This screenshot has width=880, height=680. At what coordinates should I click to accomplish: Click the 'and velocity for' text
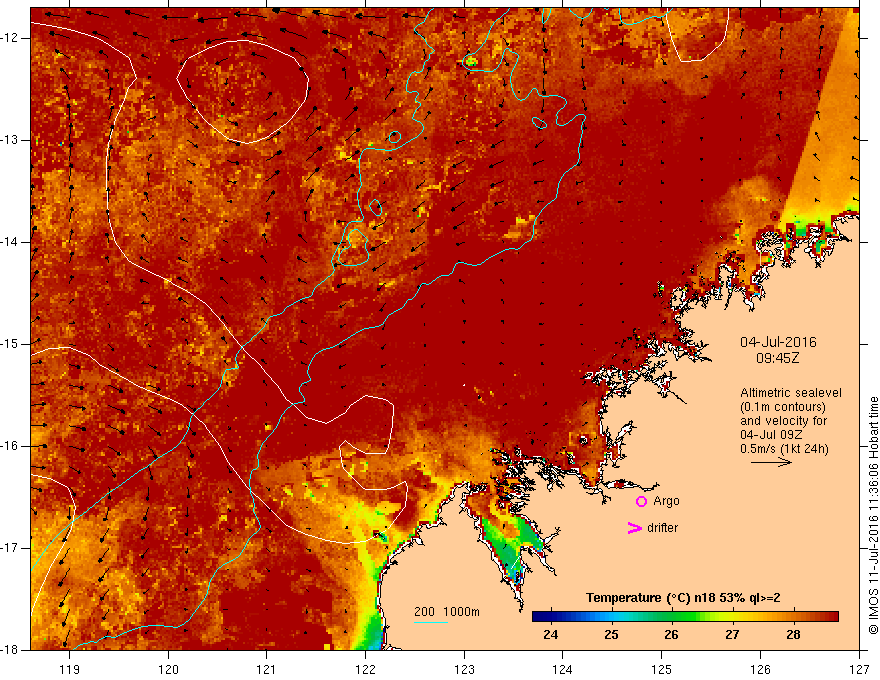point(783,421)
